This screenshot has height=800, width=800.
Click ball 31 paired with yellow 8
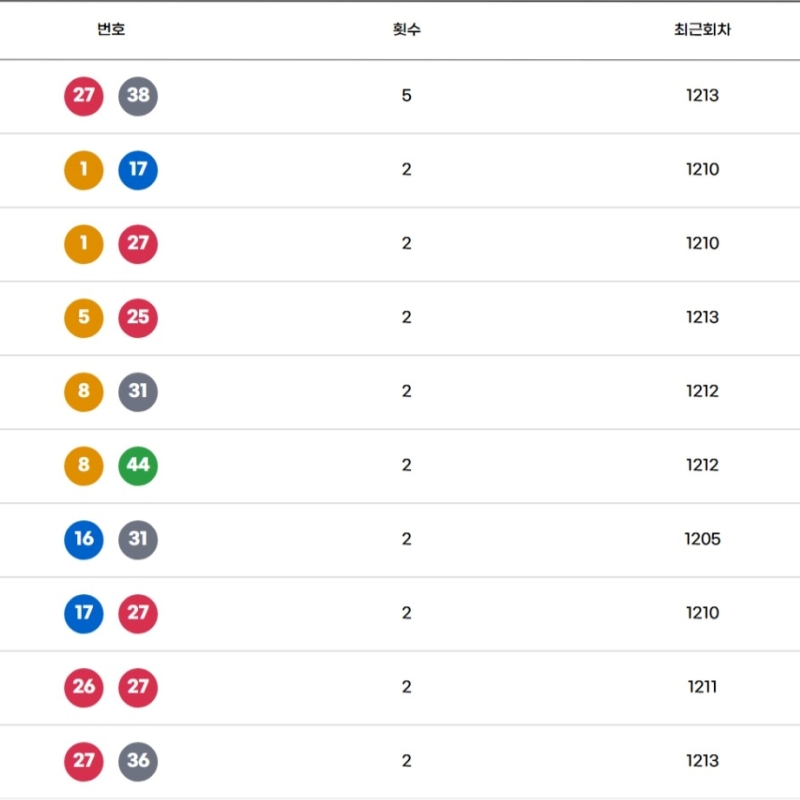[138, 392]
